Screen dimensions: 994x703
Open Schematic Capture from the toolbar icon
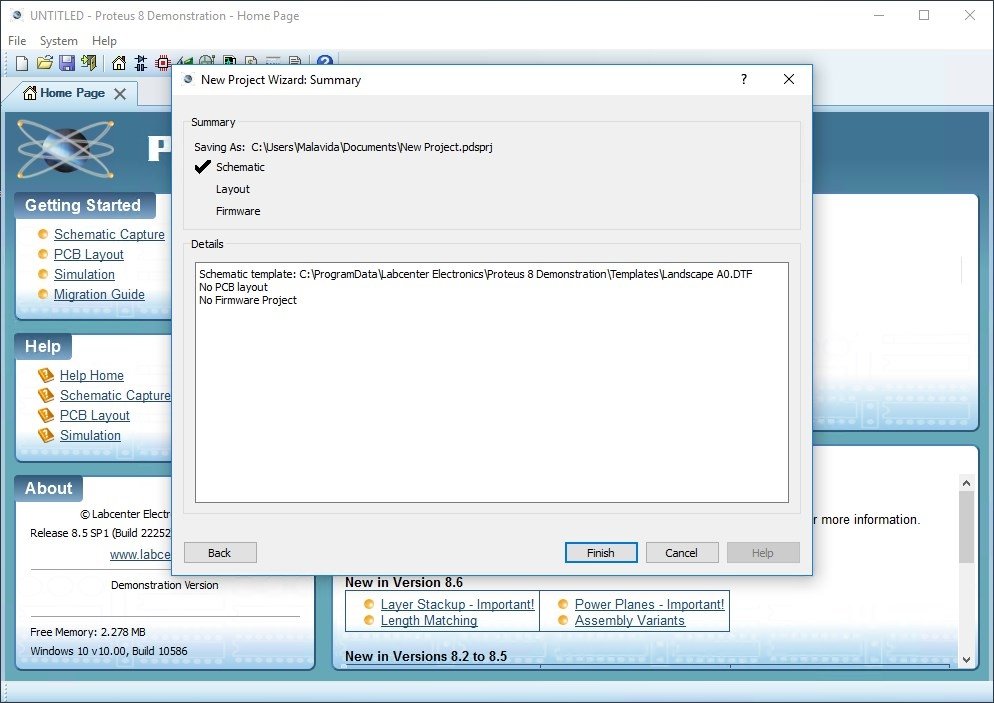pyautogui.click(x=141, y=63)
